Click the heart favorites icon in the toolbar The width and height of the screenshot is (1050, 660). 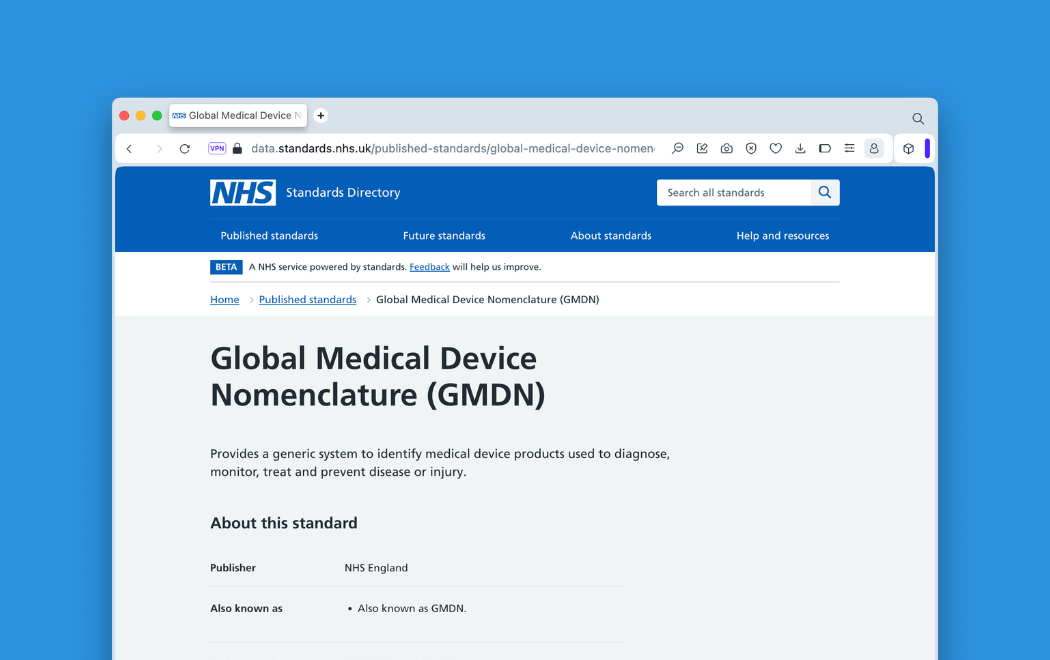775,148
